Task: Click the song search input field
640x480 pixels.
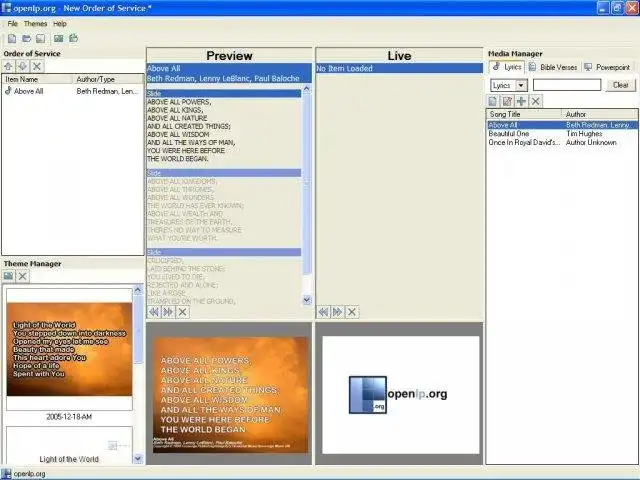Action: (x=567, y=85)
